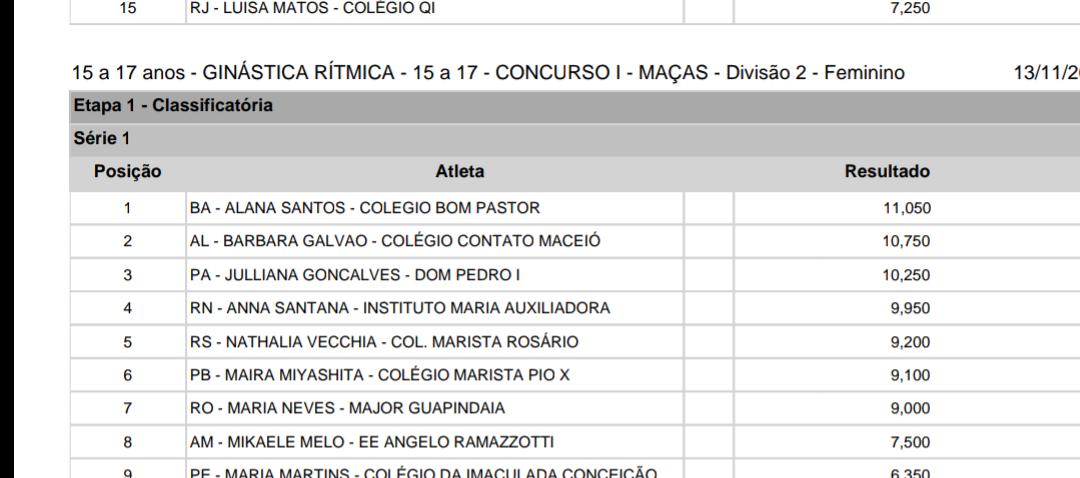This screenshot has width=1080, height=478.
Task: Click the 7,500 result value
Action: coord(912,442)
